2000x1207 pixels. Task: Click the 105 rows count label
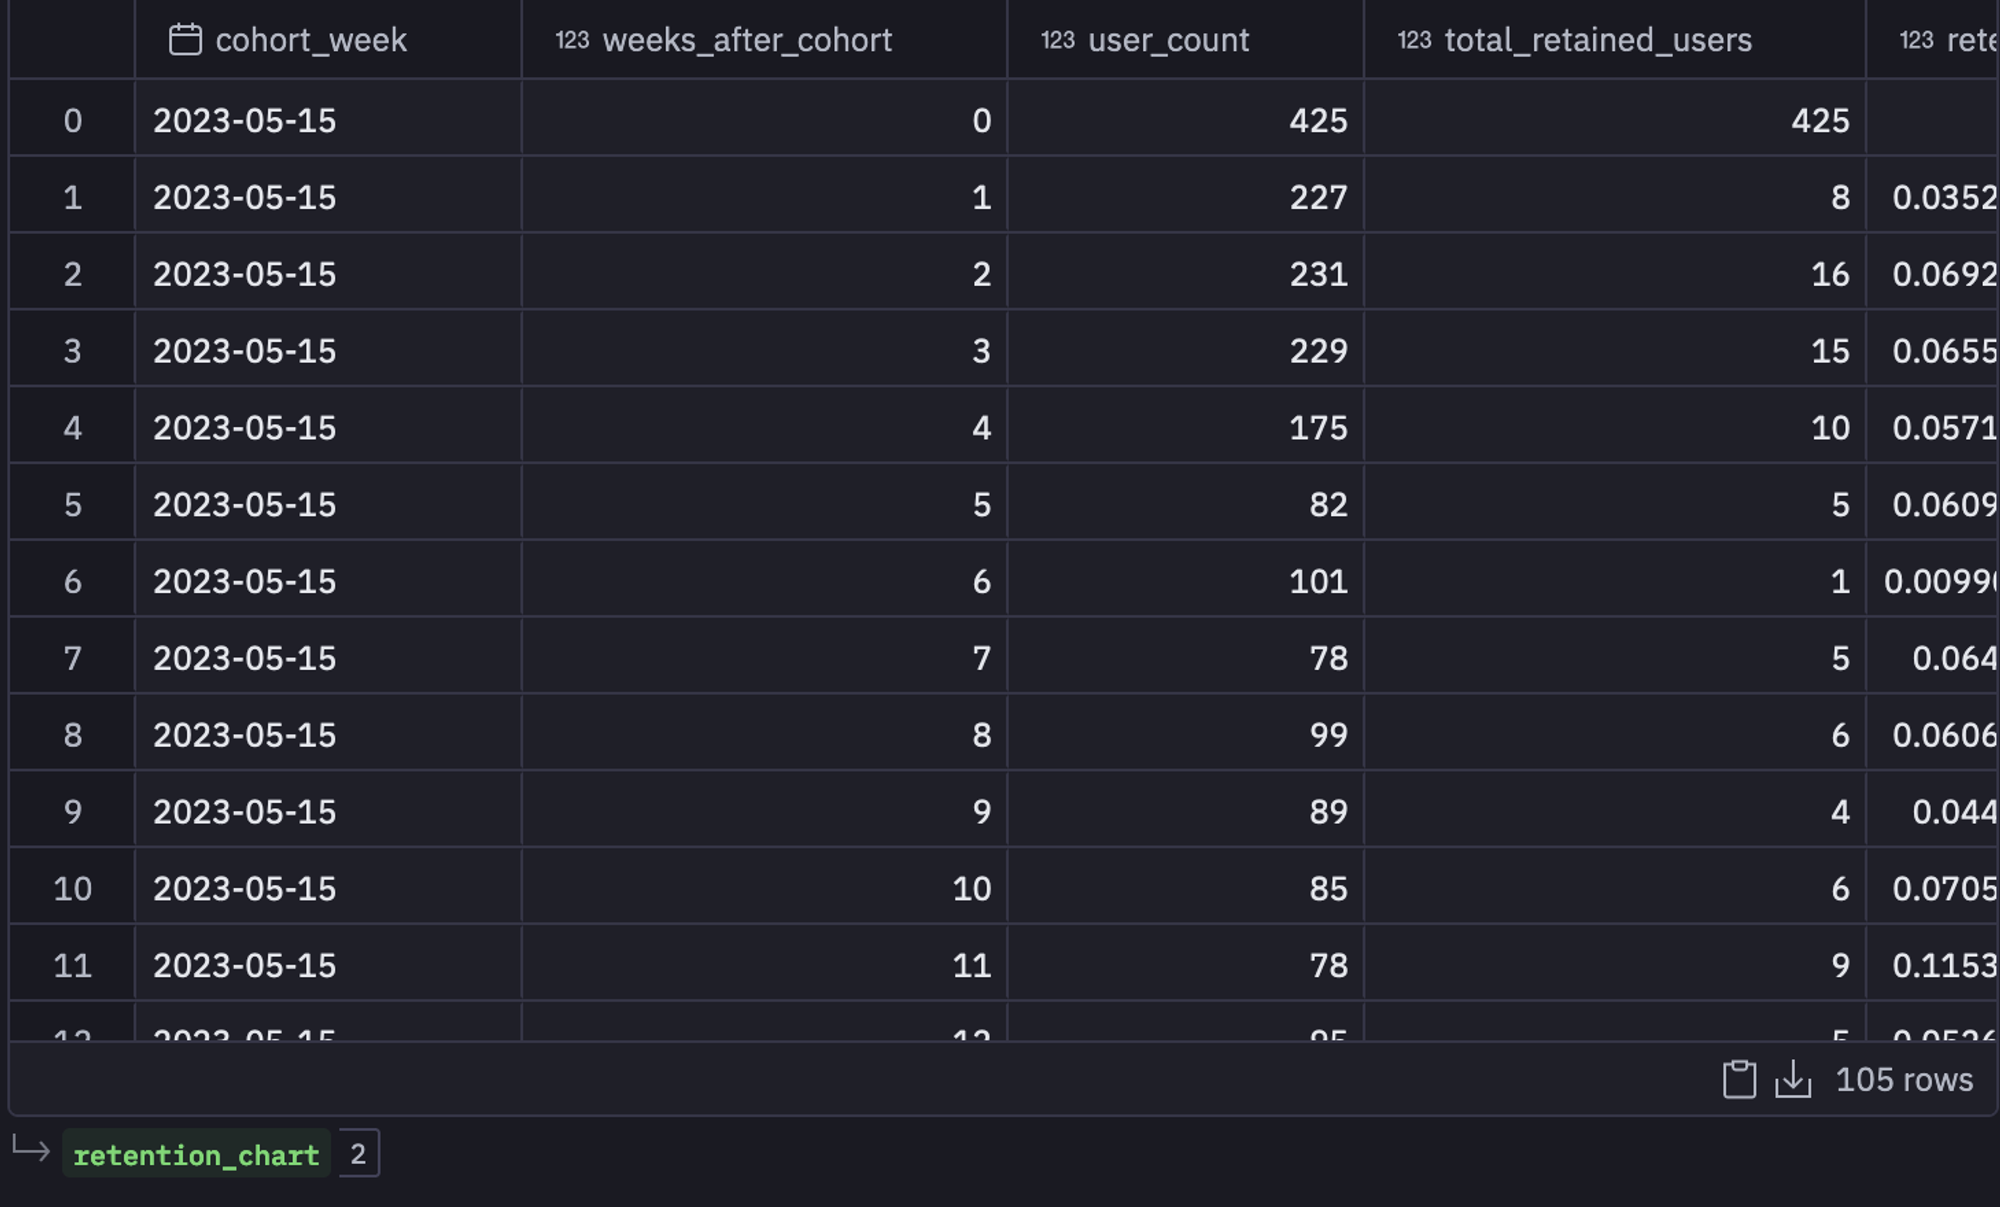pos(1903,1080)
